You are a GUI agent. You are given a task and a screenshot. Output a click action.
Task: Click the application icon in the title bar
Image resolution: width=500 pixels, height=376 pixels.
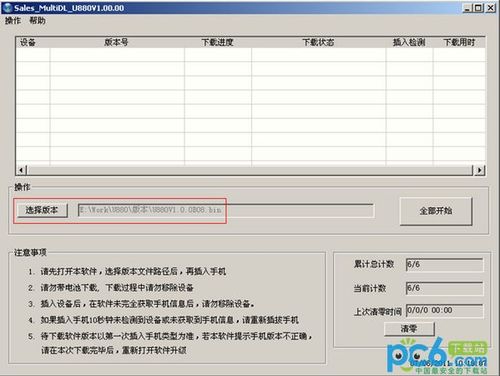click(7, 8)
